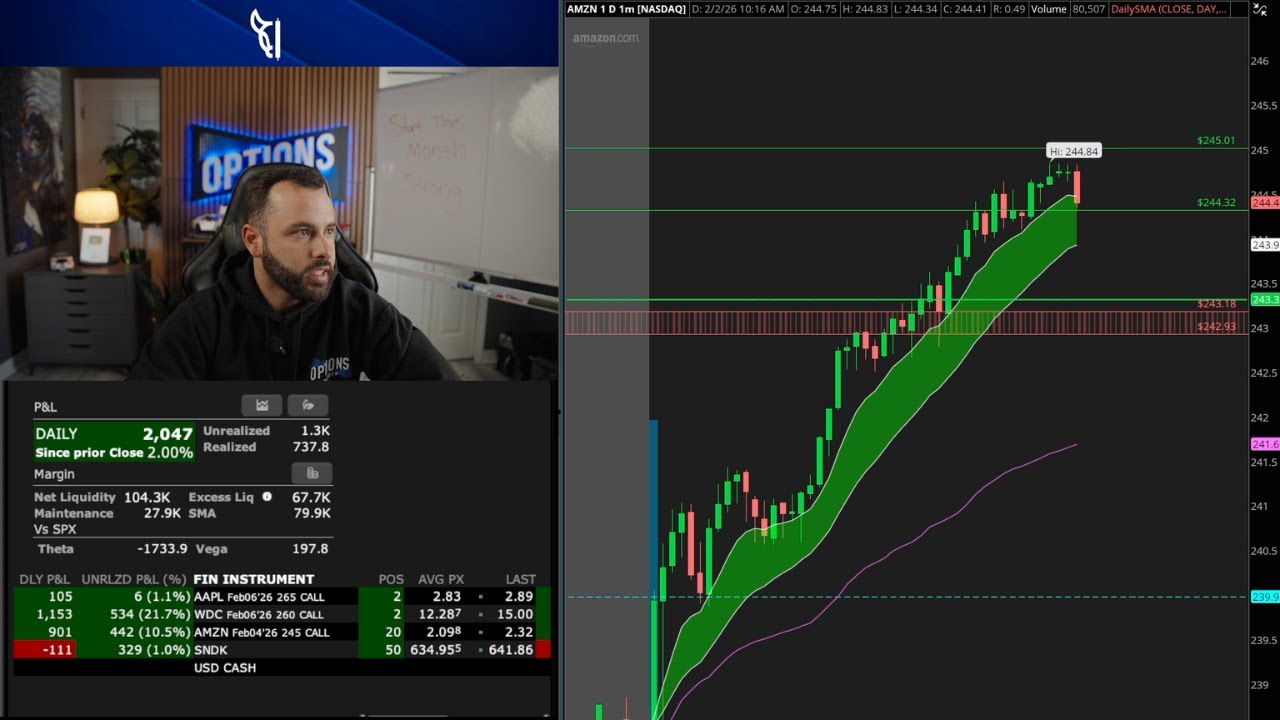Click the SMA 79.9K value
The image size is (1280, 720).
[312, 513]
